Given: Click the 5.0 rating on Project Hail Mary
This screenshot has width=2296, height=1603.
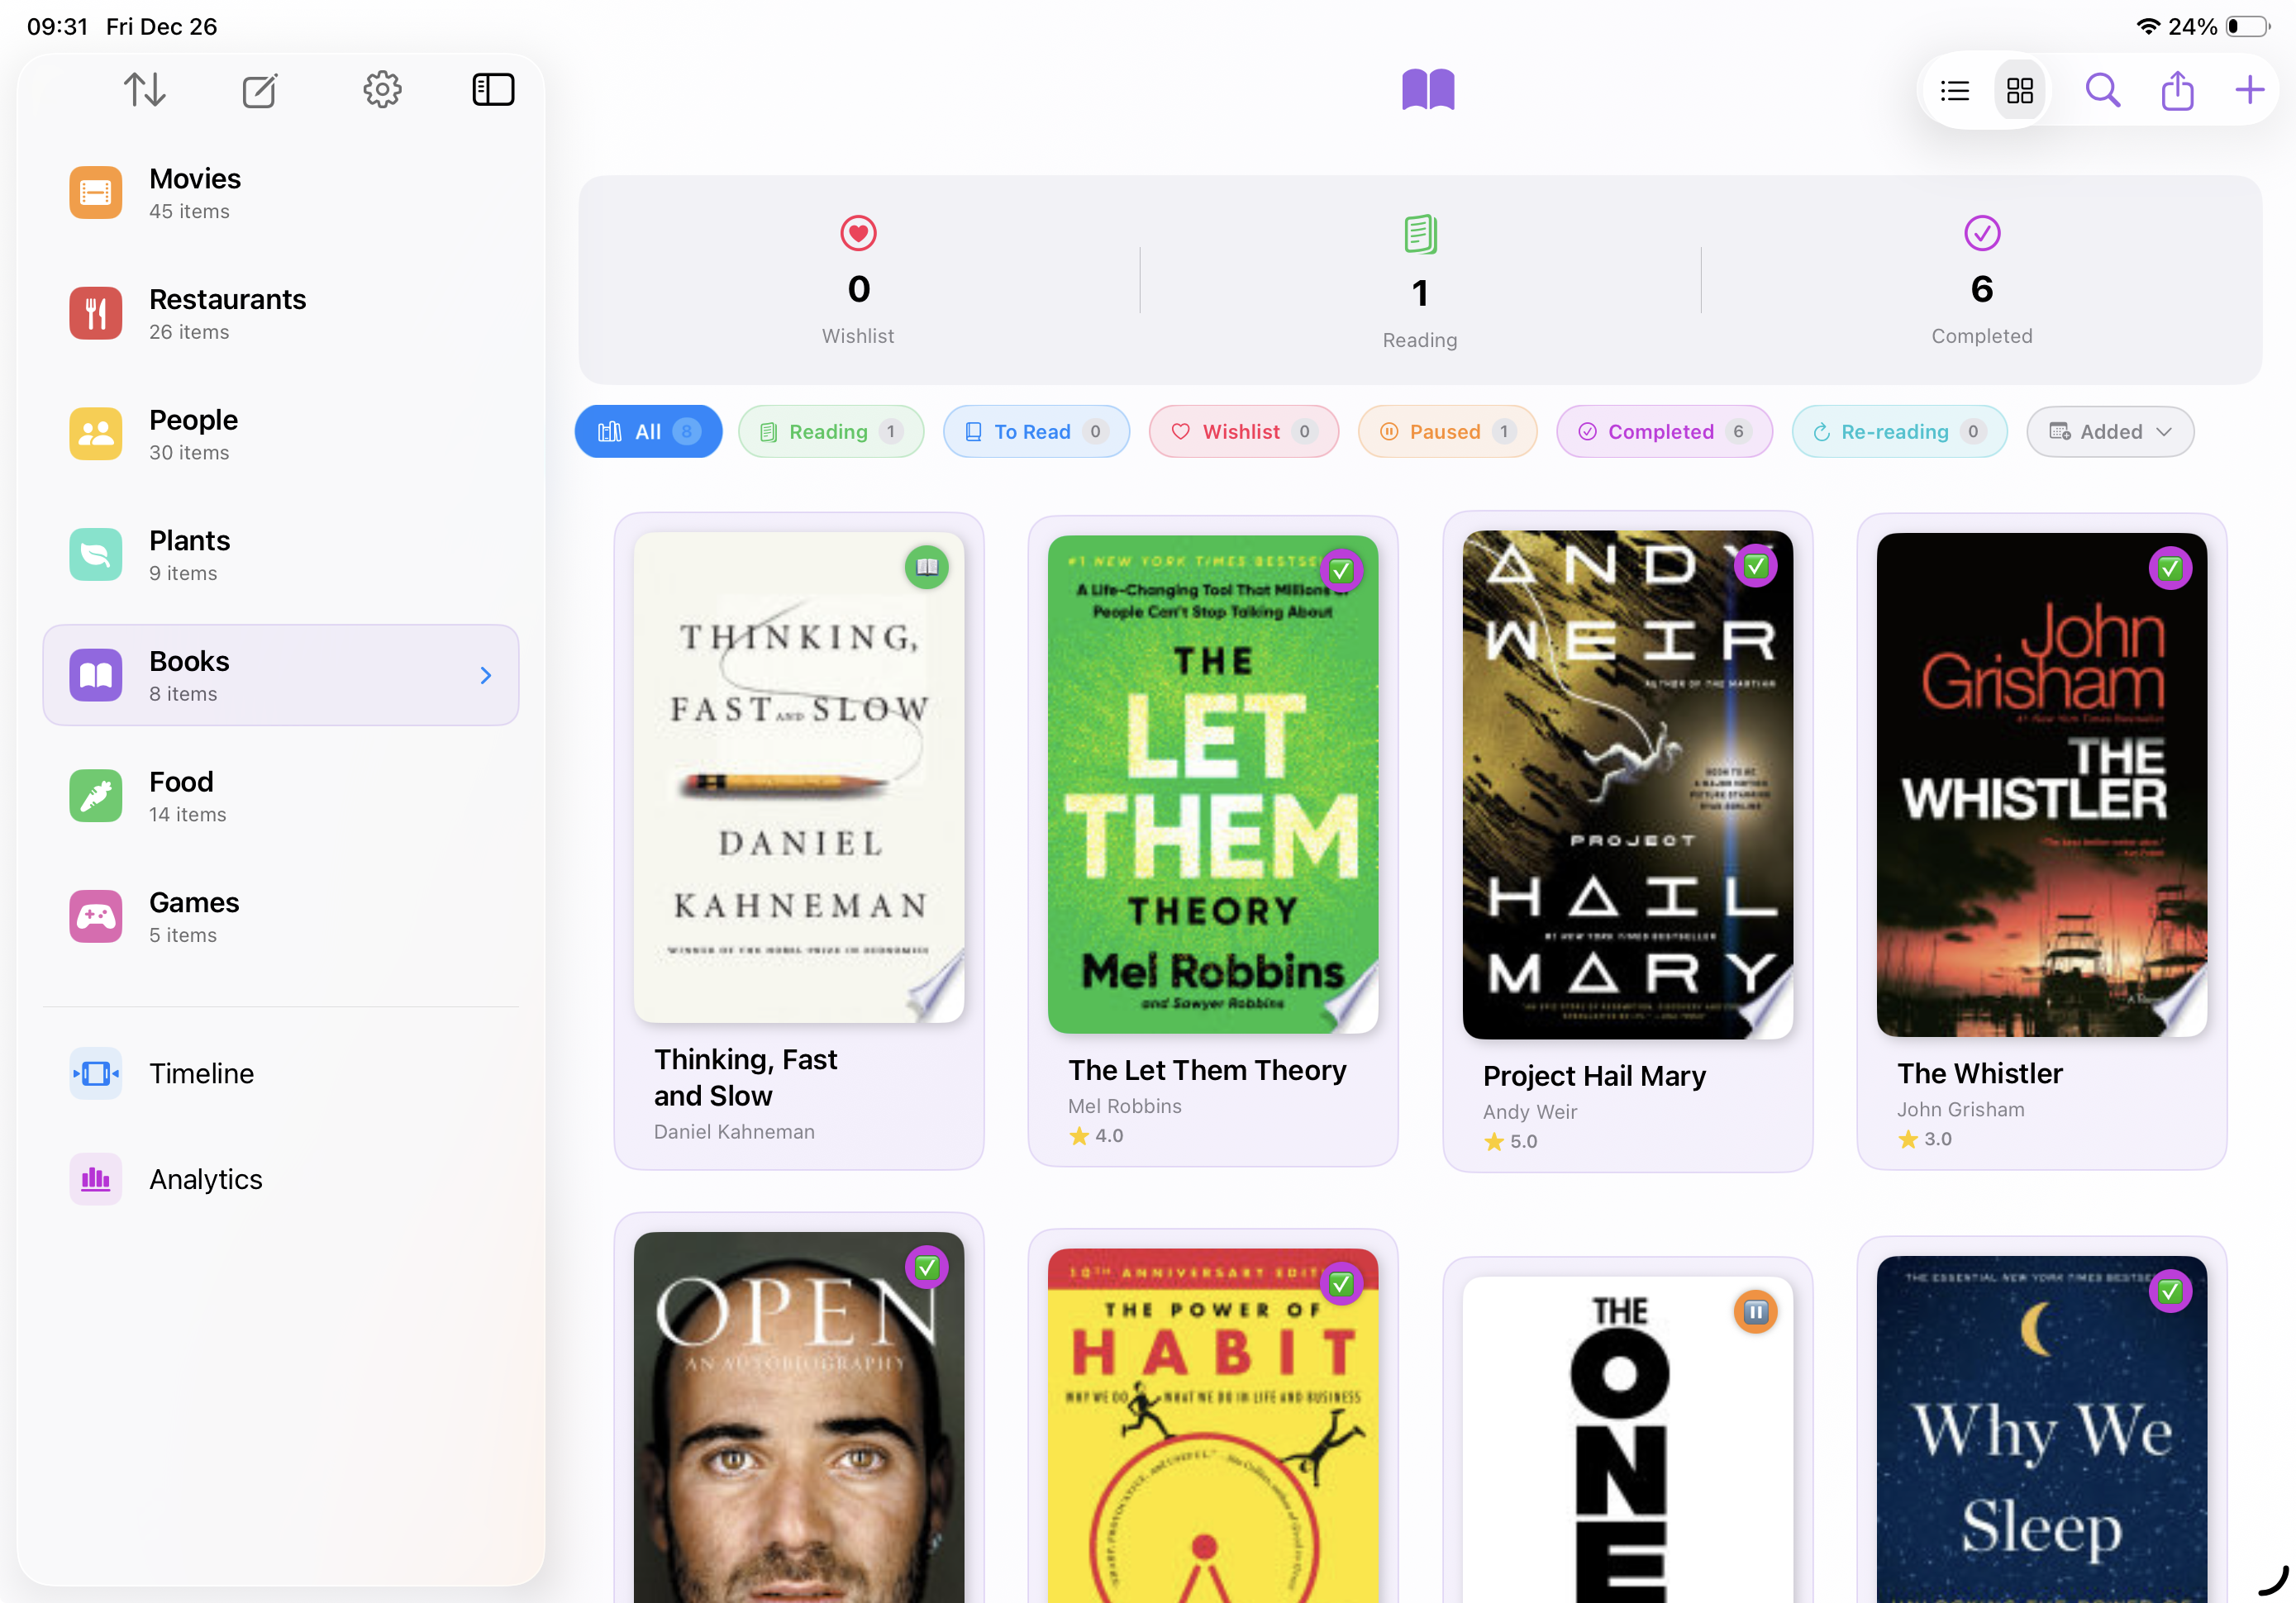Looking at the screenshot, I should tap(1511, 1141).
